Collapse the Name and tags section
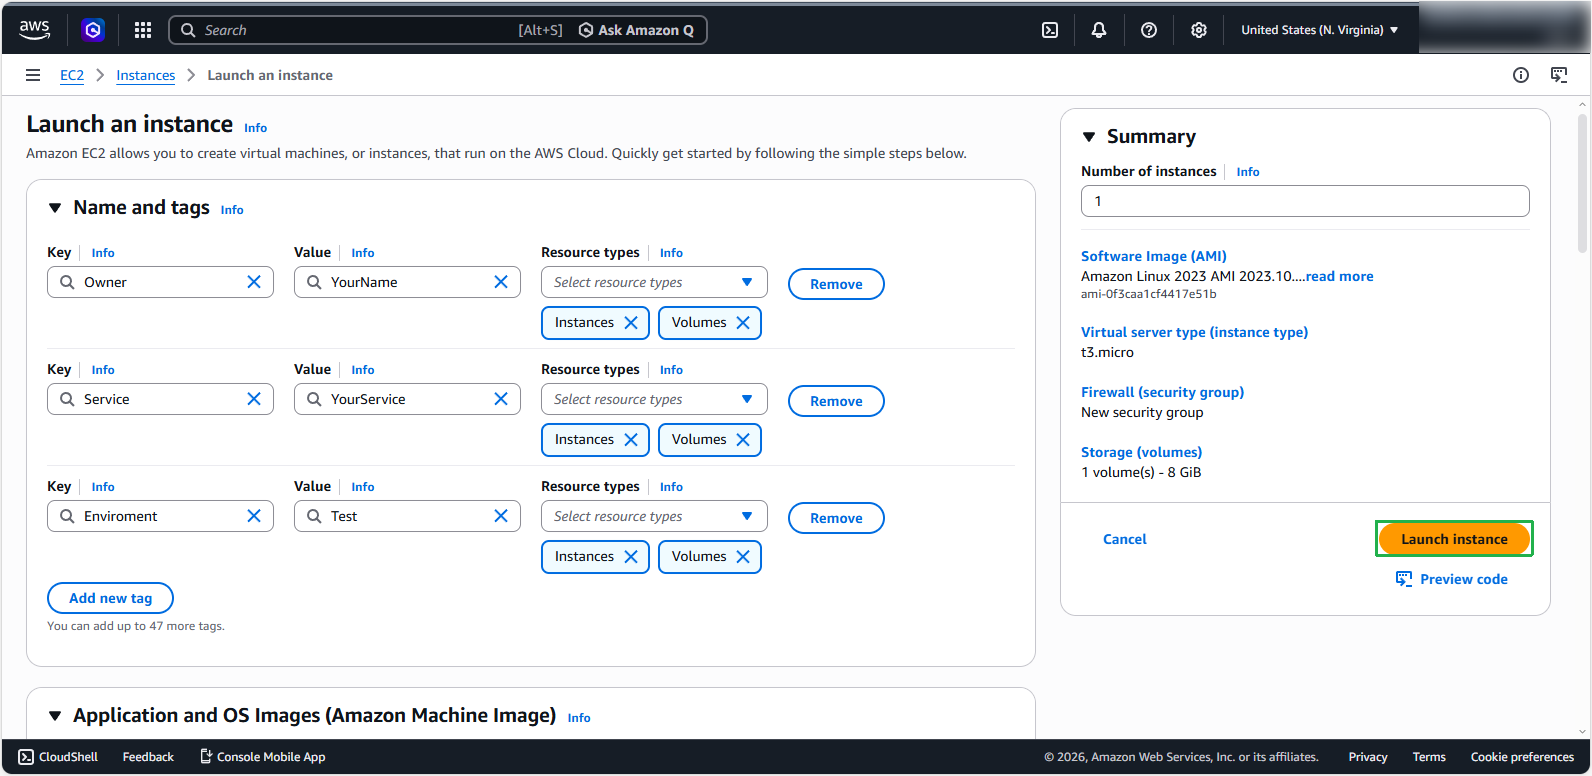The width and height of the screenshot is (1592, 776). tap(55, 208)
